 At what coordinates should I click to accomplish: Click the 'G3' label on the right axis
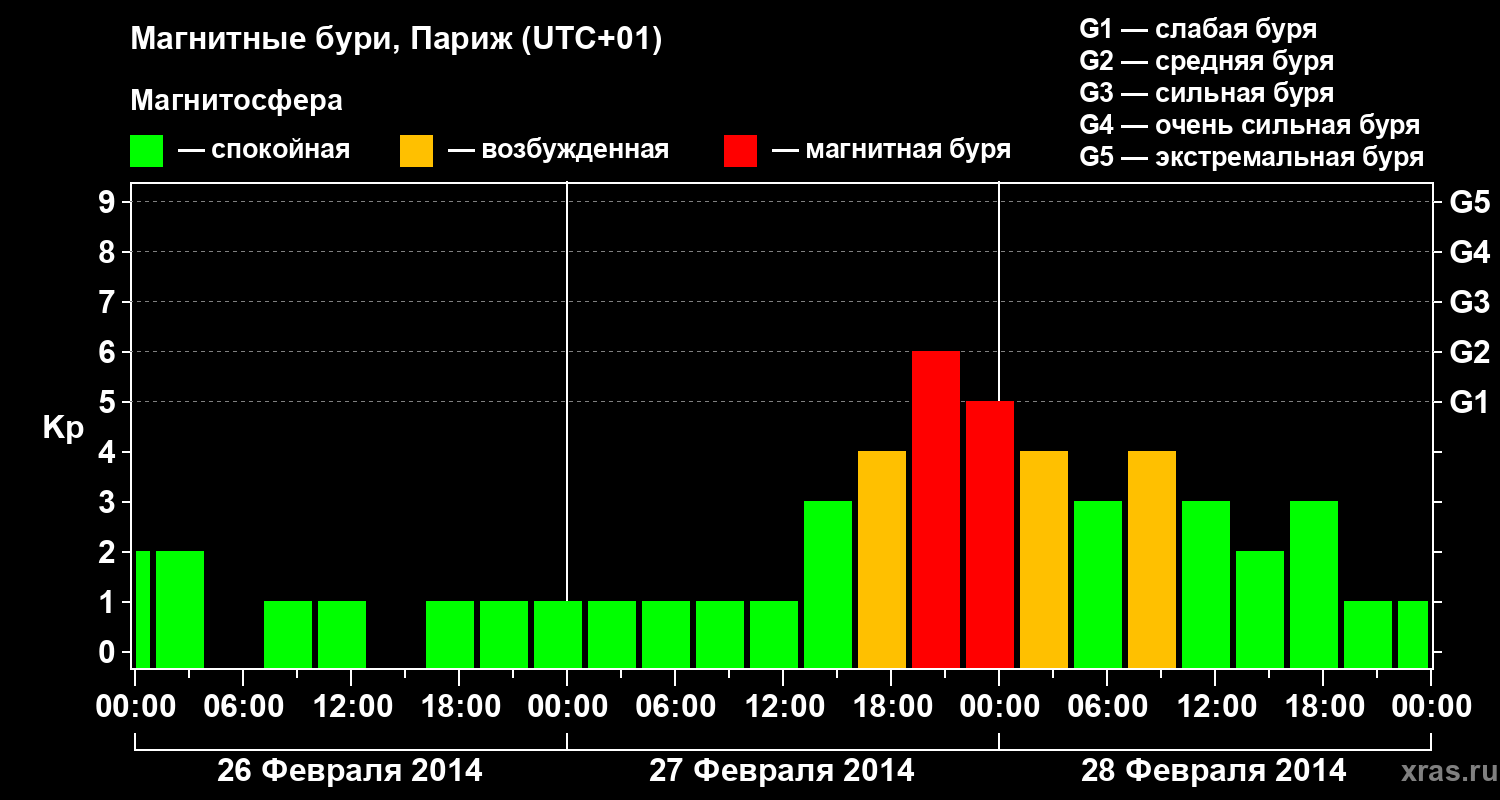click(x=1469, y=302)
